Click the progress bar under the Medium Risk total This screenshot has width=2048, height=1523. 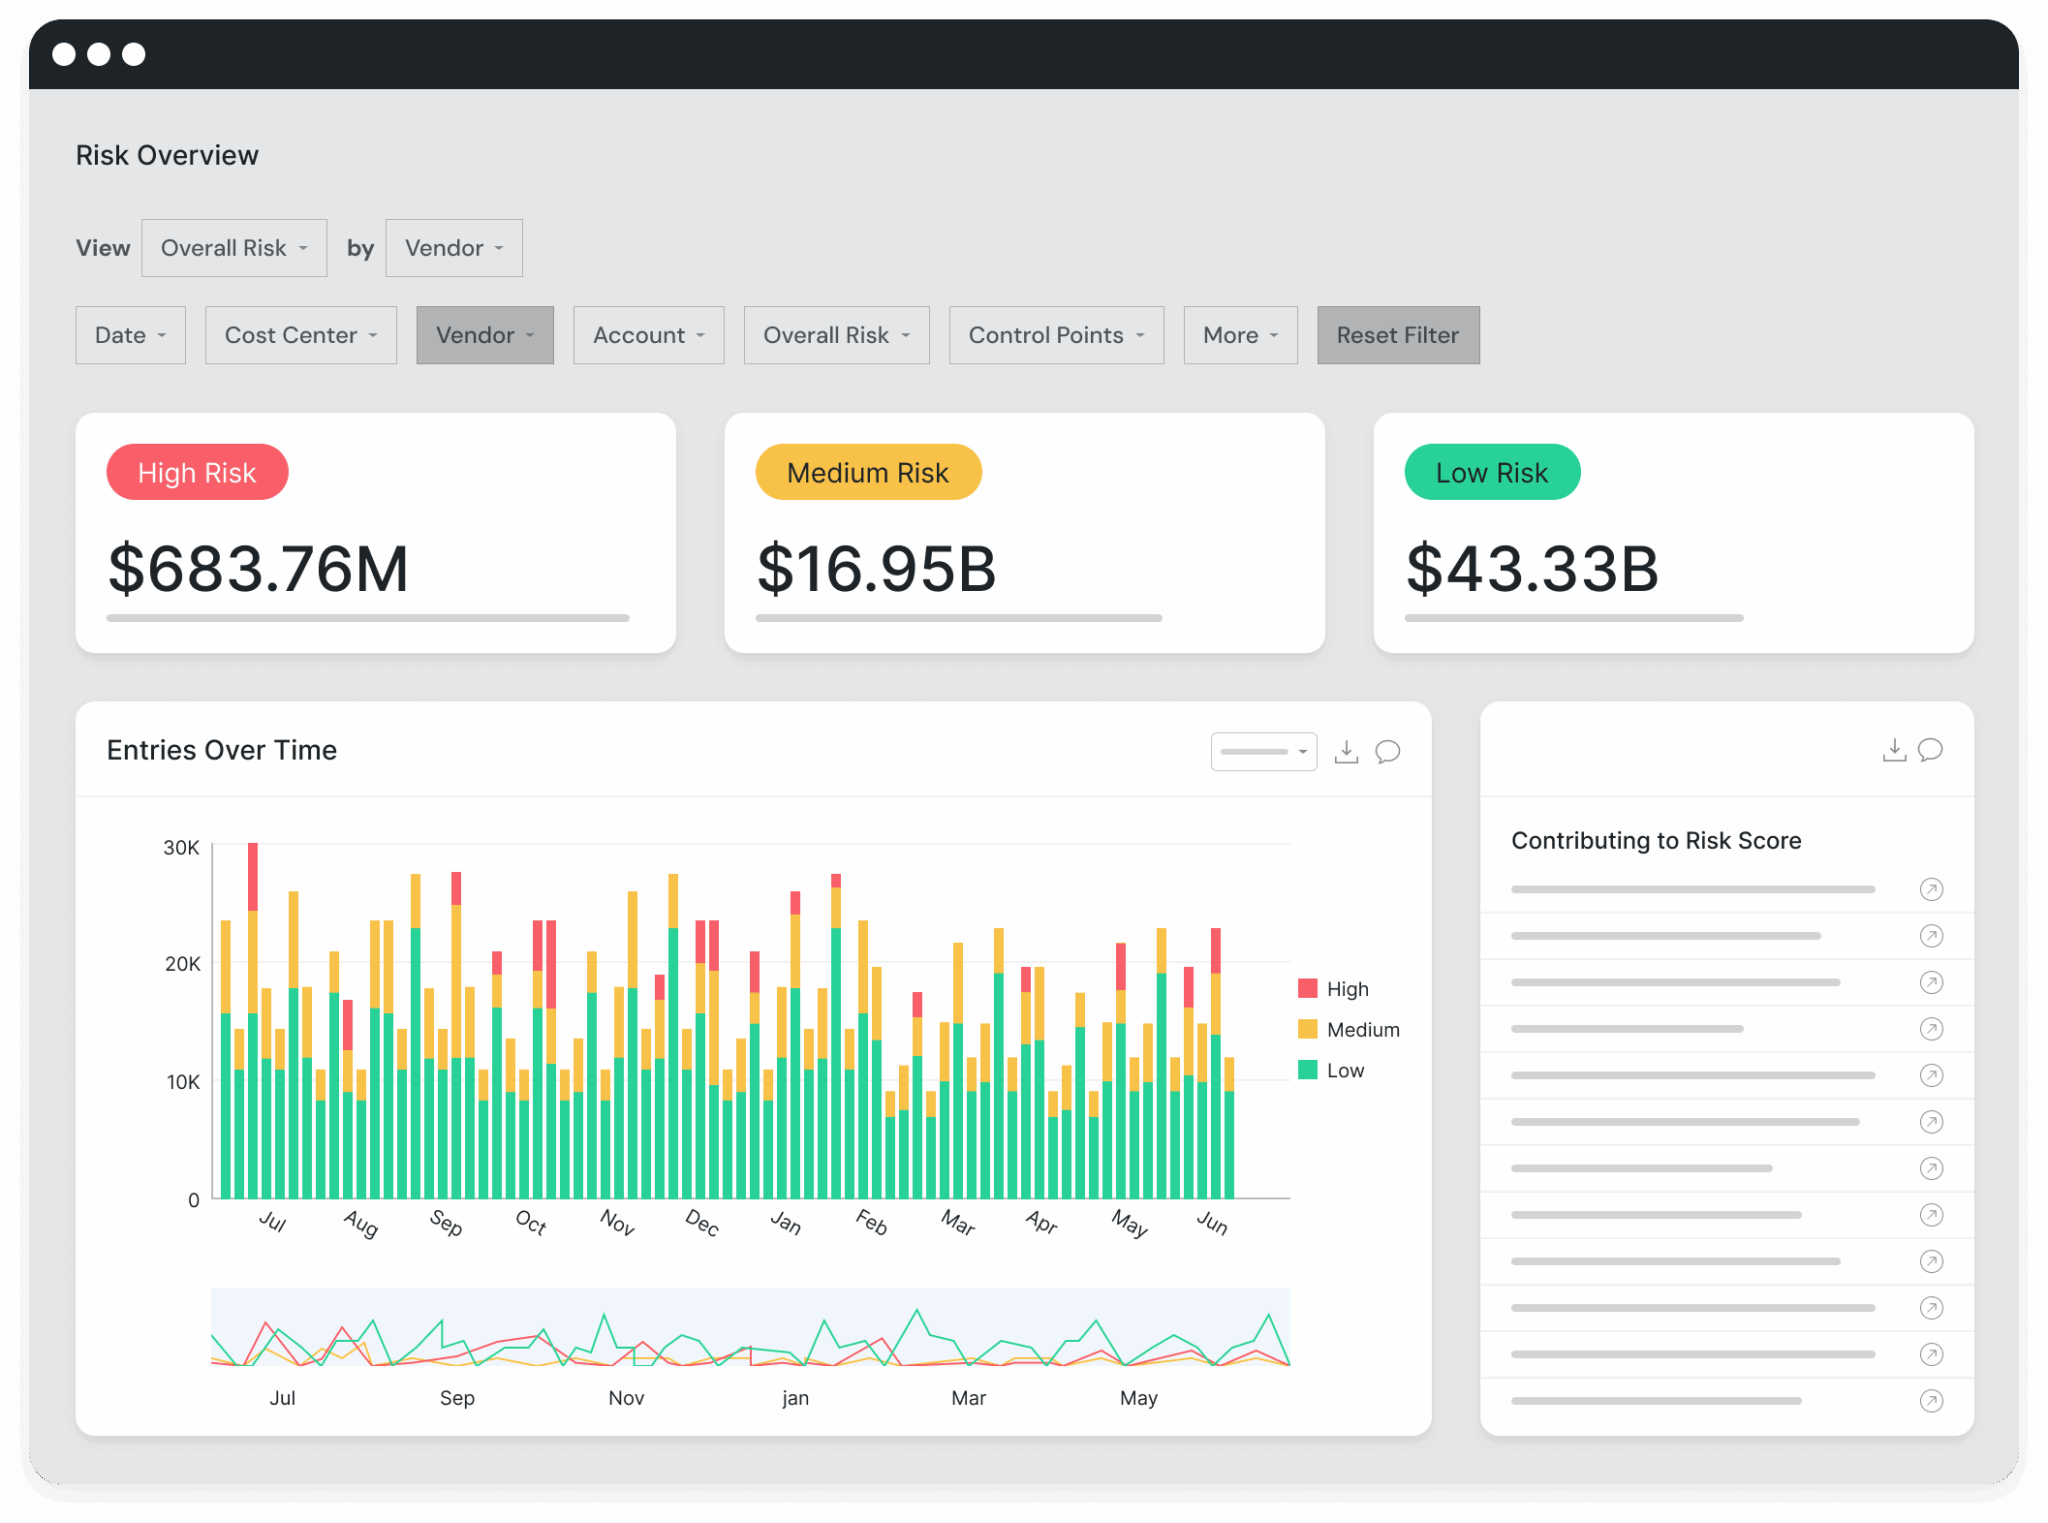[958, 618]
